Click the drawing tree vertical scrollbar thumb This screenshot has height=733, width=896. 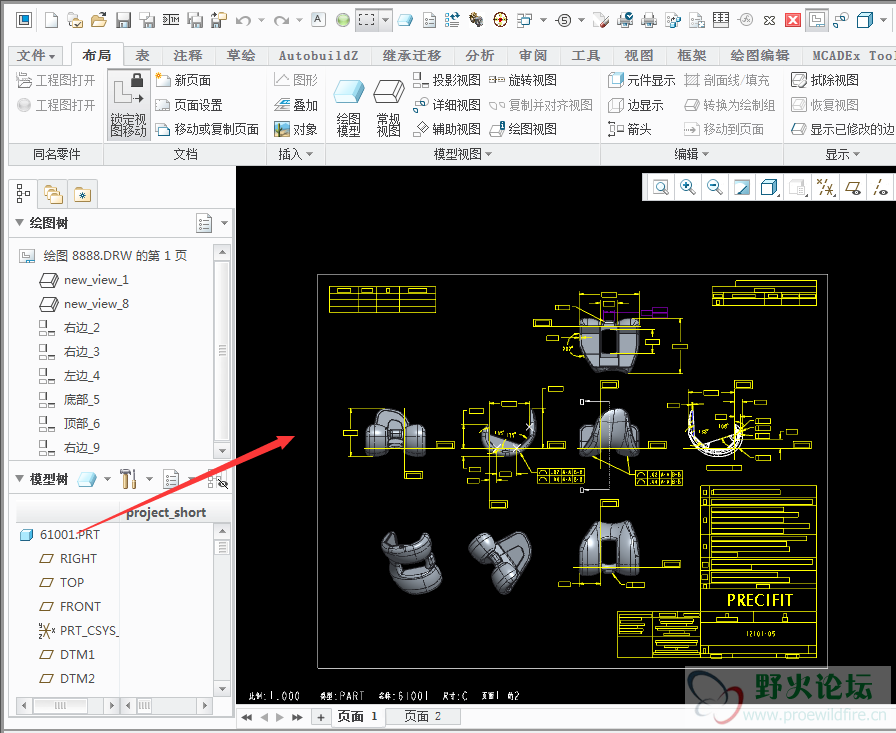tap(222, 350)
